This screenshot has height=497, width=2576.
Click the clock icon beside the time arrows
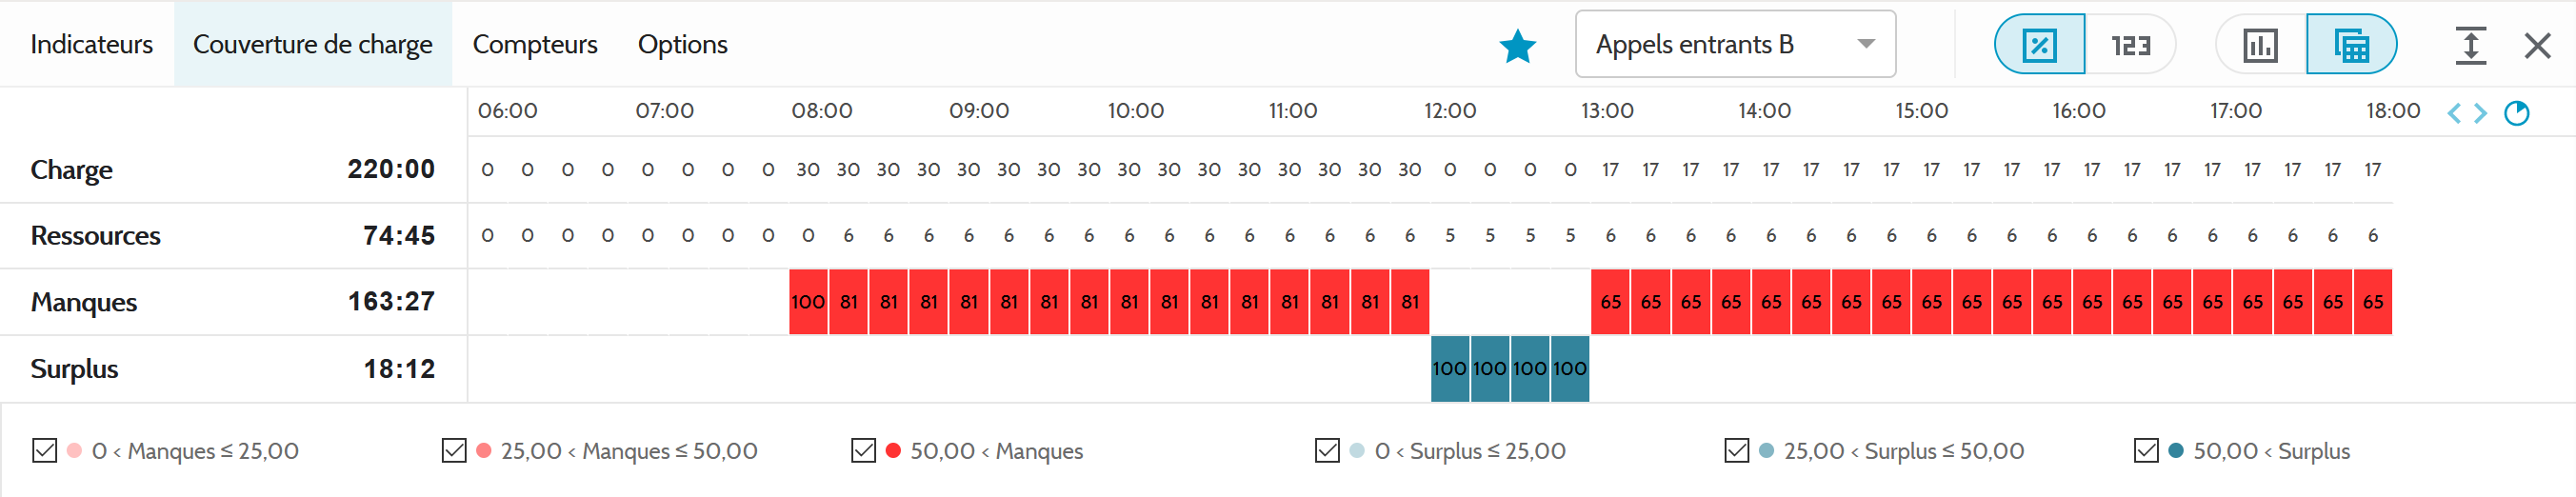(2516, 113)
